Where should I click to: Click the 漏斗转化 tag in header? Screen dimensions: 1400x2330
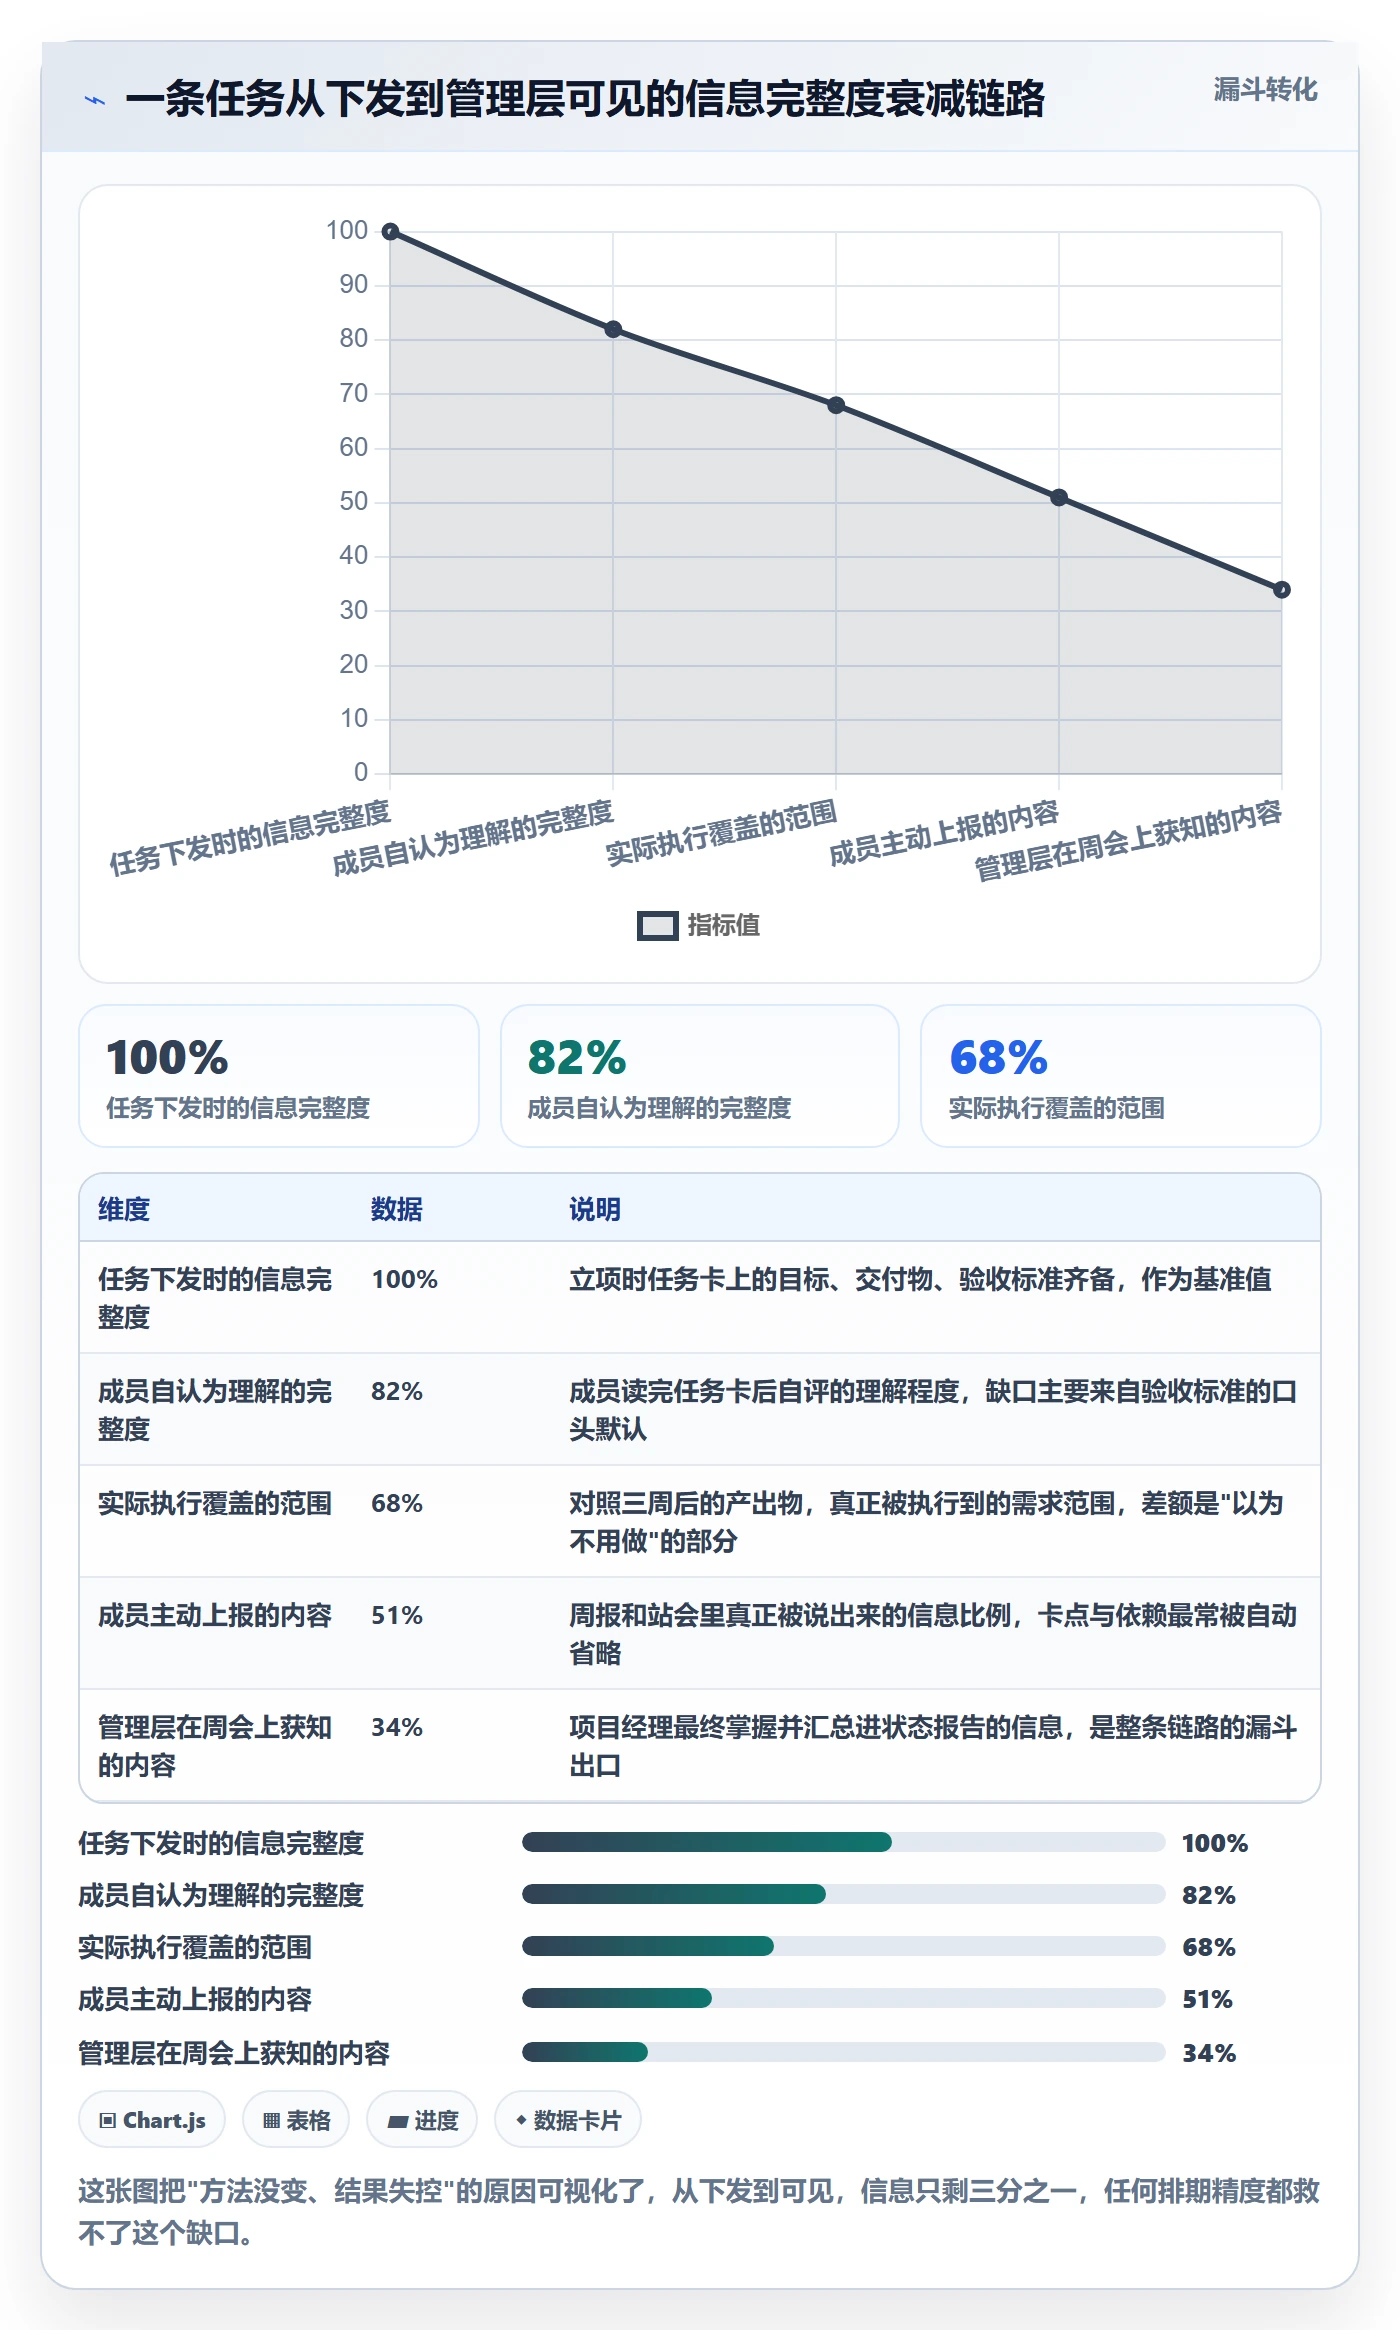[x=1265, y=90]
